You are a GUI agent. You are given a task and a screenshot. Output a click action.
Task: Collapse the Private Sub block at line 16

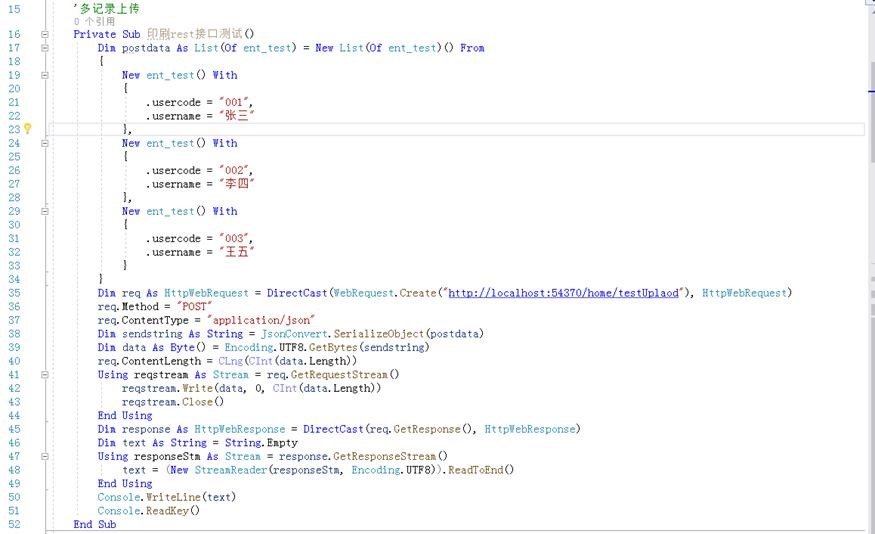[45, 35]
